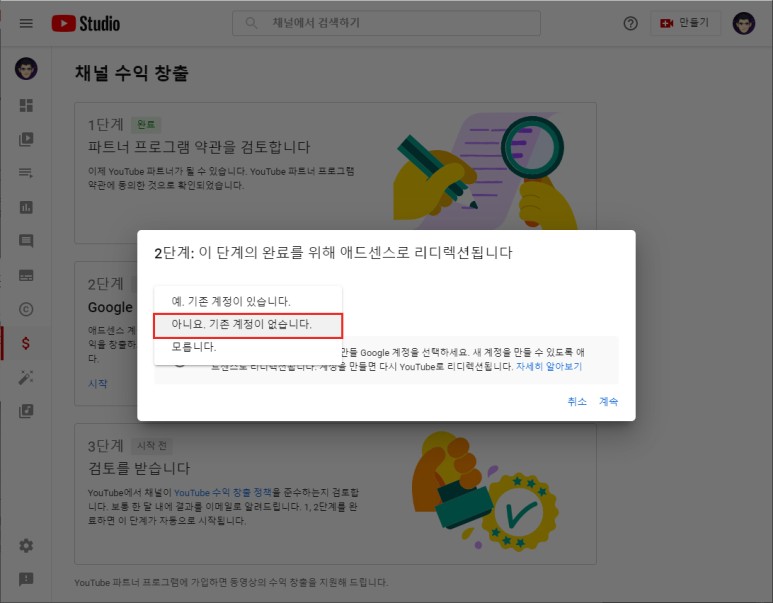773x603 pixels.
Task: Select '예. 기존 계정이 있습니다.' option
Action: pos(248,301)
